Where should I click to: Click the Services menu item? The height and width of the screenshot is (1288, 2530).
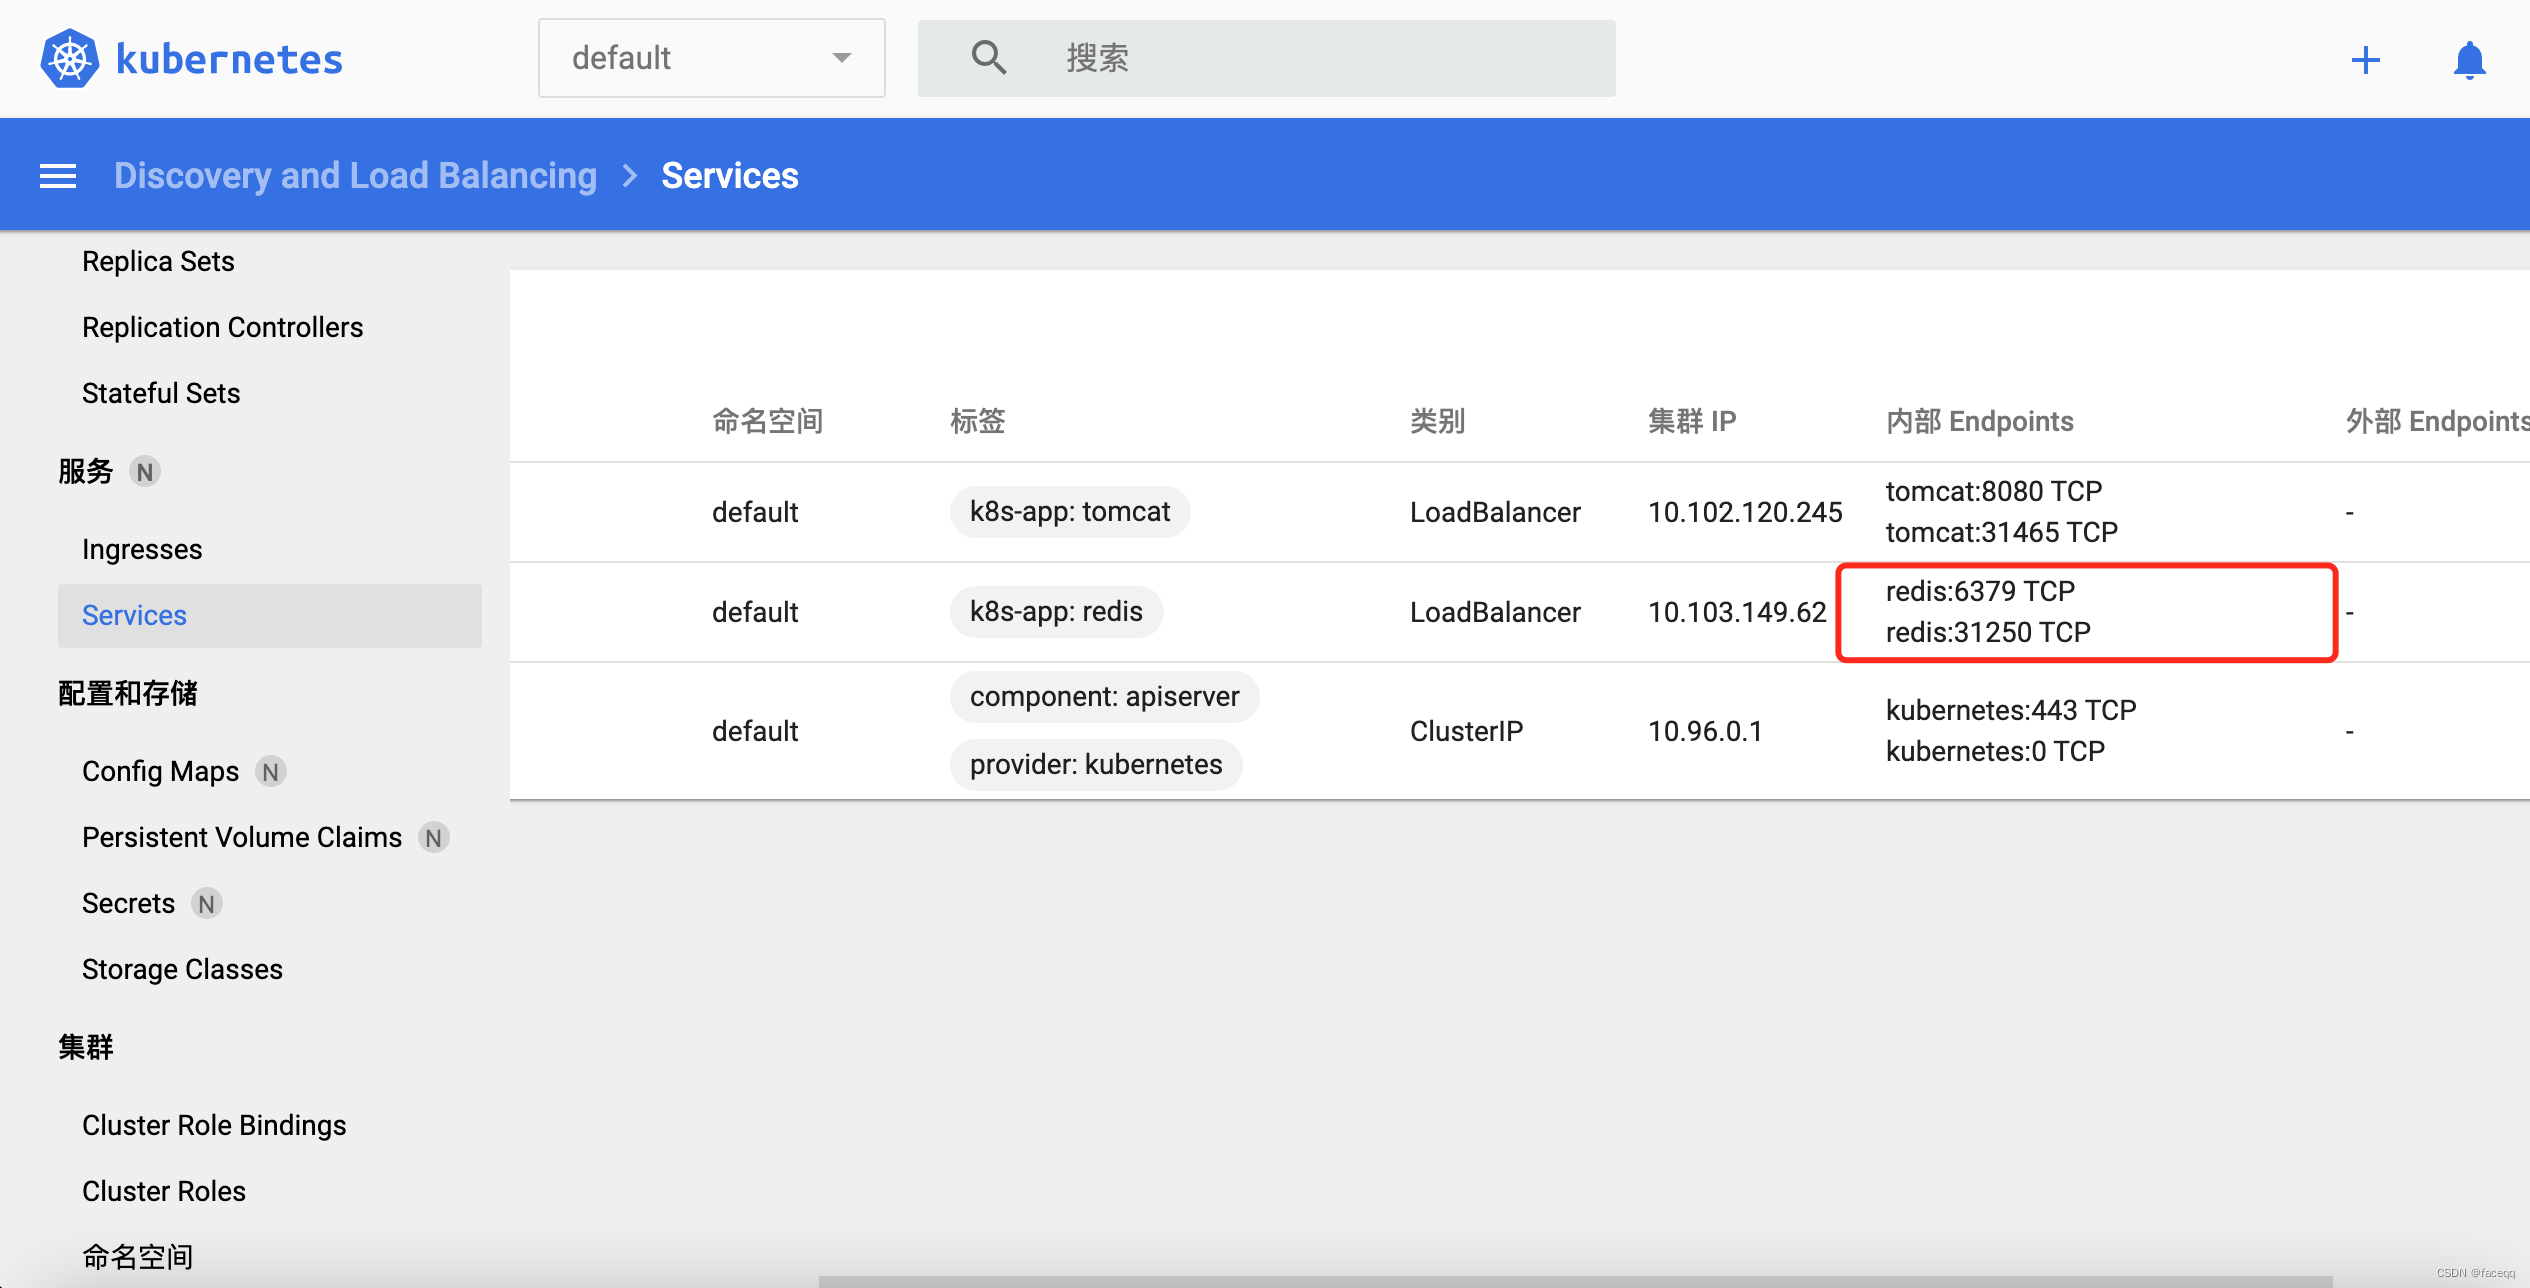[135, 616]
